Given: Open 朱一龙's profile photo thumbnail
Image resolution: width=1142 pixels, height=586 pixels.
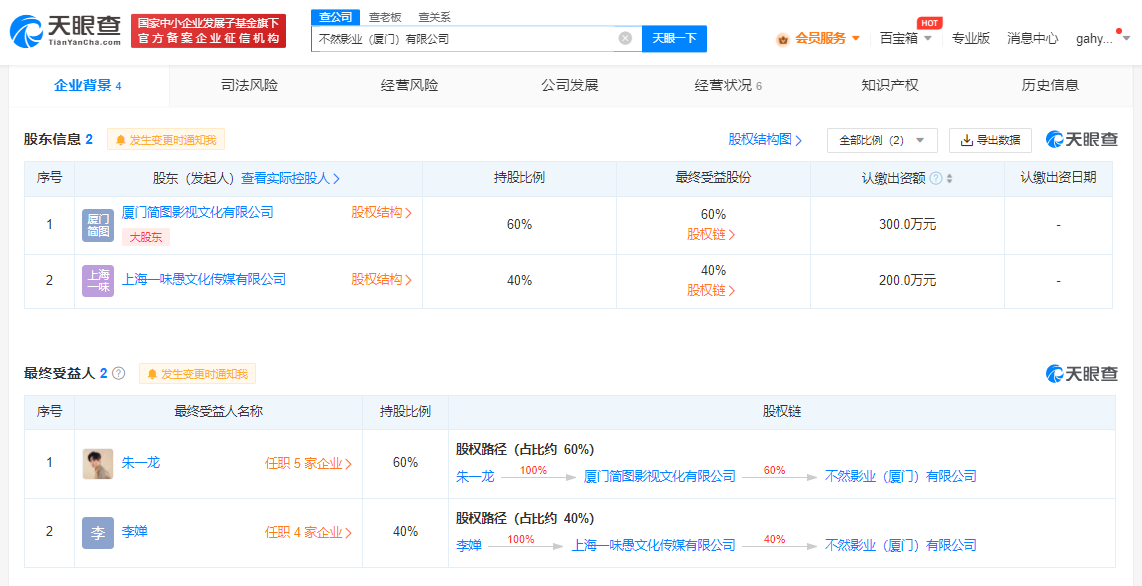Looking at the screenshot, I should (x=98, y=464).
